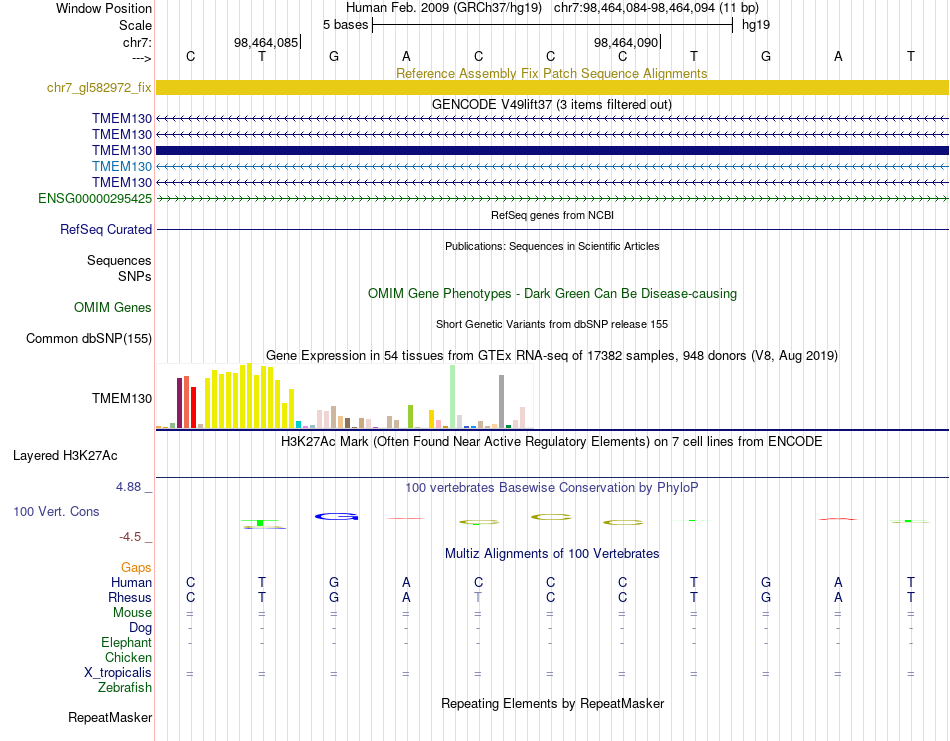Open 100 vertebrates Basewise Conservation by PhyloP title
This screenshot has width=950, height=741.
tap(552, 487)
